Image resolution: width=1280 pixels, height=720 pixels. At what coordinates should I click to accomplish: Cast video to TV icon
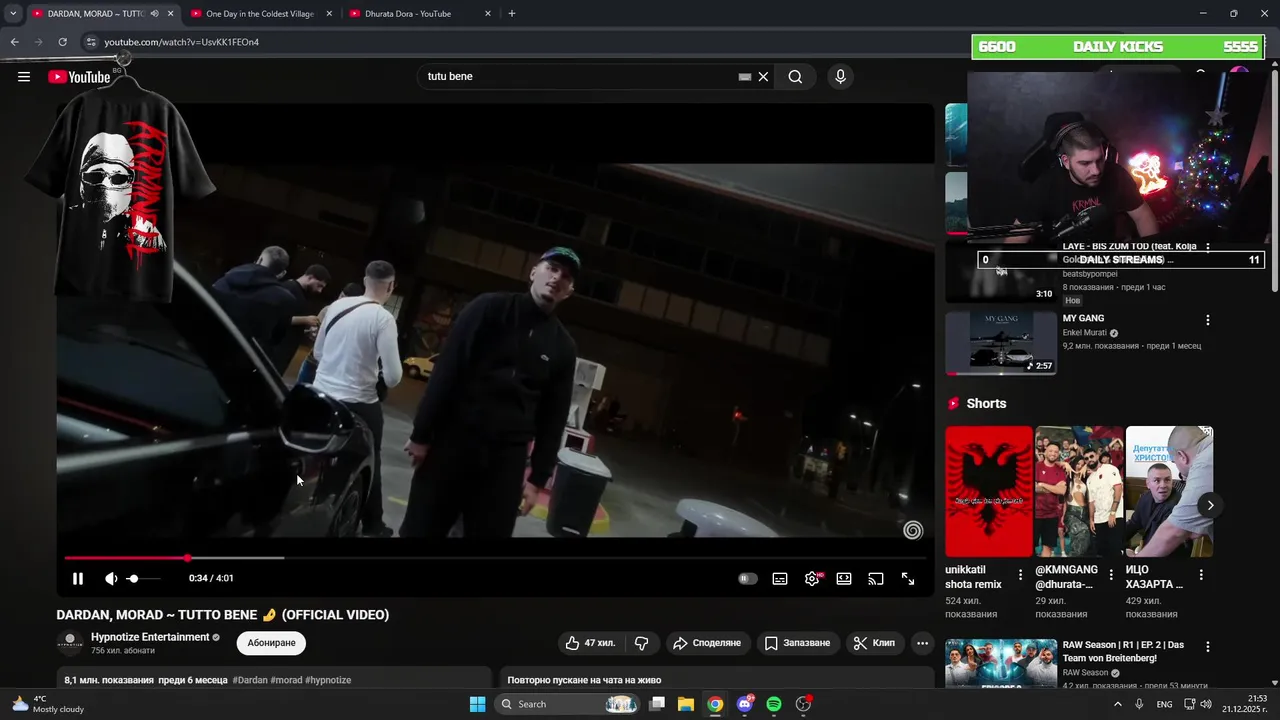coord(876,579)
